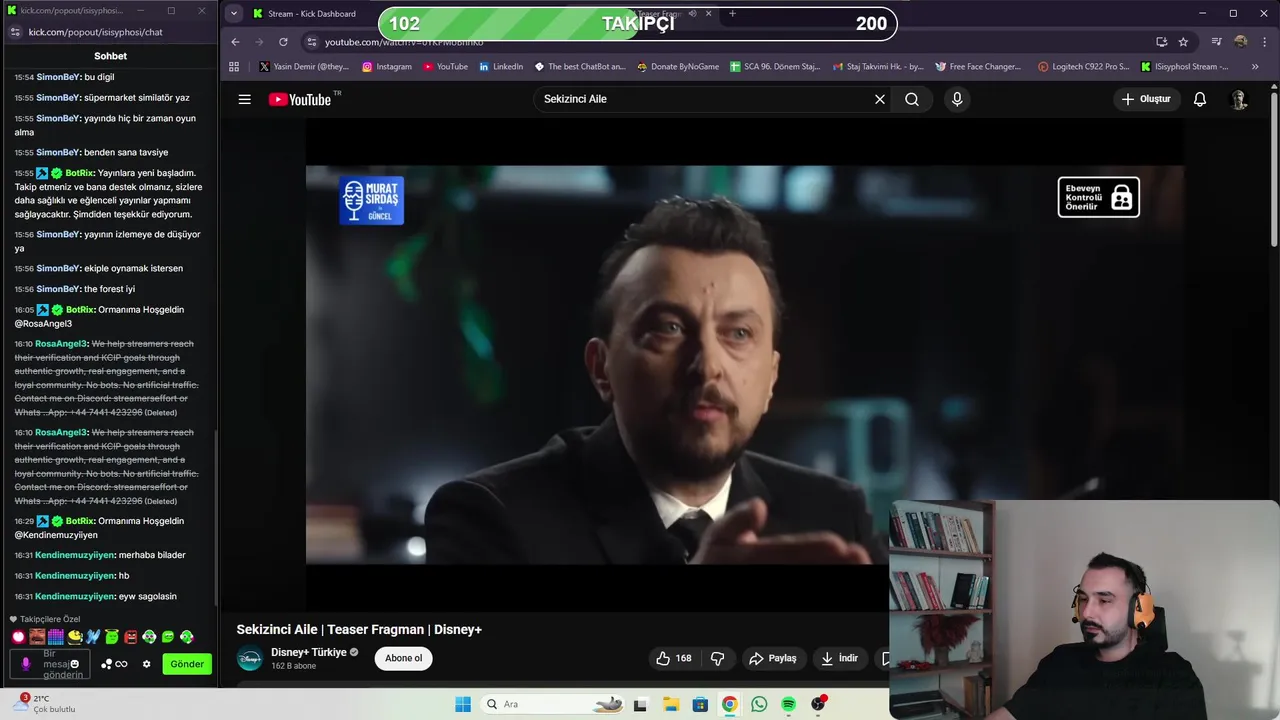Screen dimensions: 1280x720
Task: Download the video via İndir
Action: pos(839,658)
